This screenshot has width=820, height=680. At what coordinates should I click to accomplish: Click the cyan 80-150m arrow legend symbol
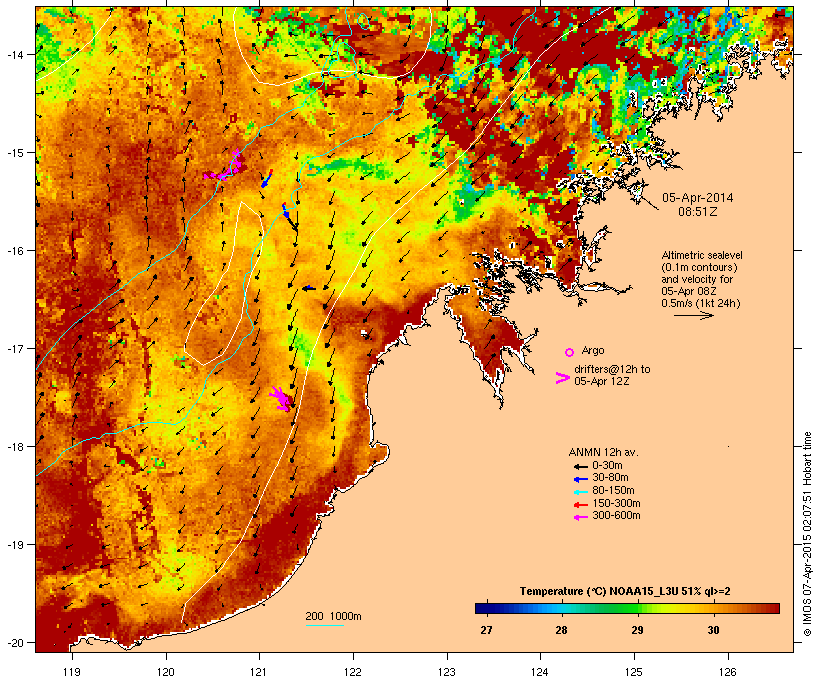[580, 492]
